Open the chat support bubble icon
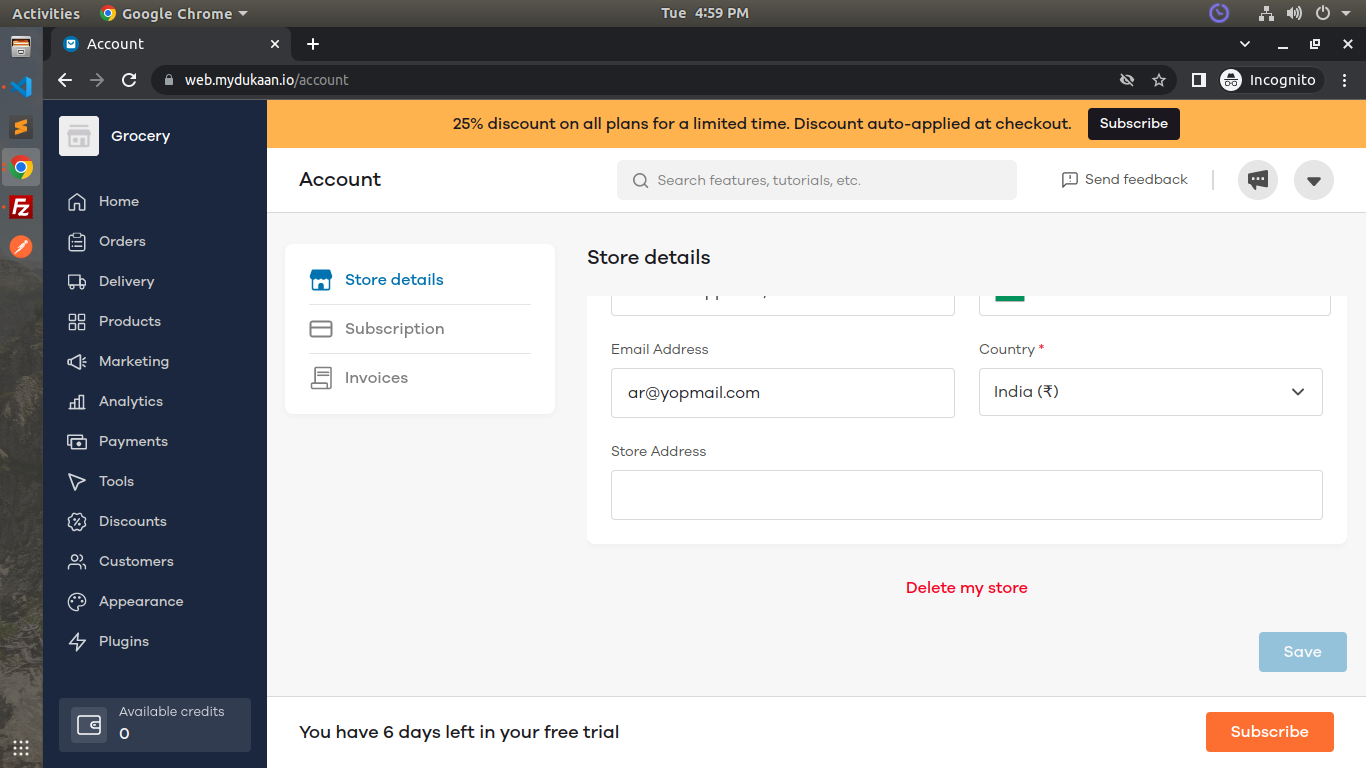 click(x=1257, y=181)
